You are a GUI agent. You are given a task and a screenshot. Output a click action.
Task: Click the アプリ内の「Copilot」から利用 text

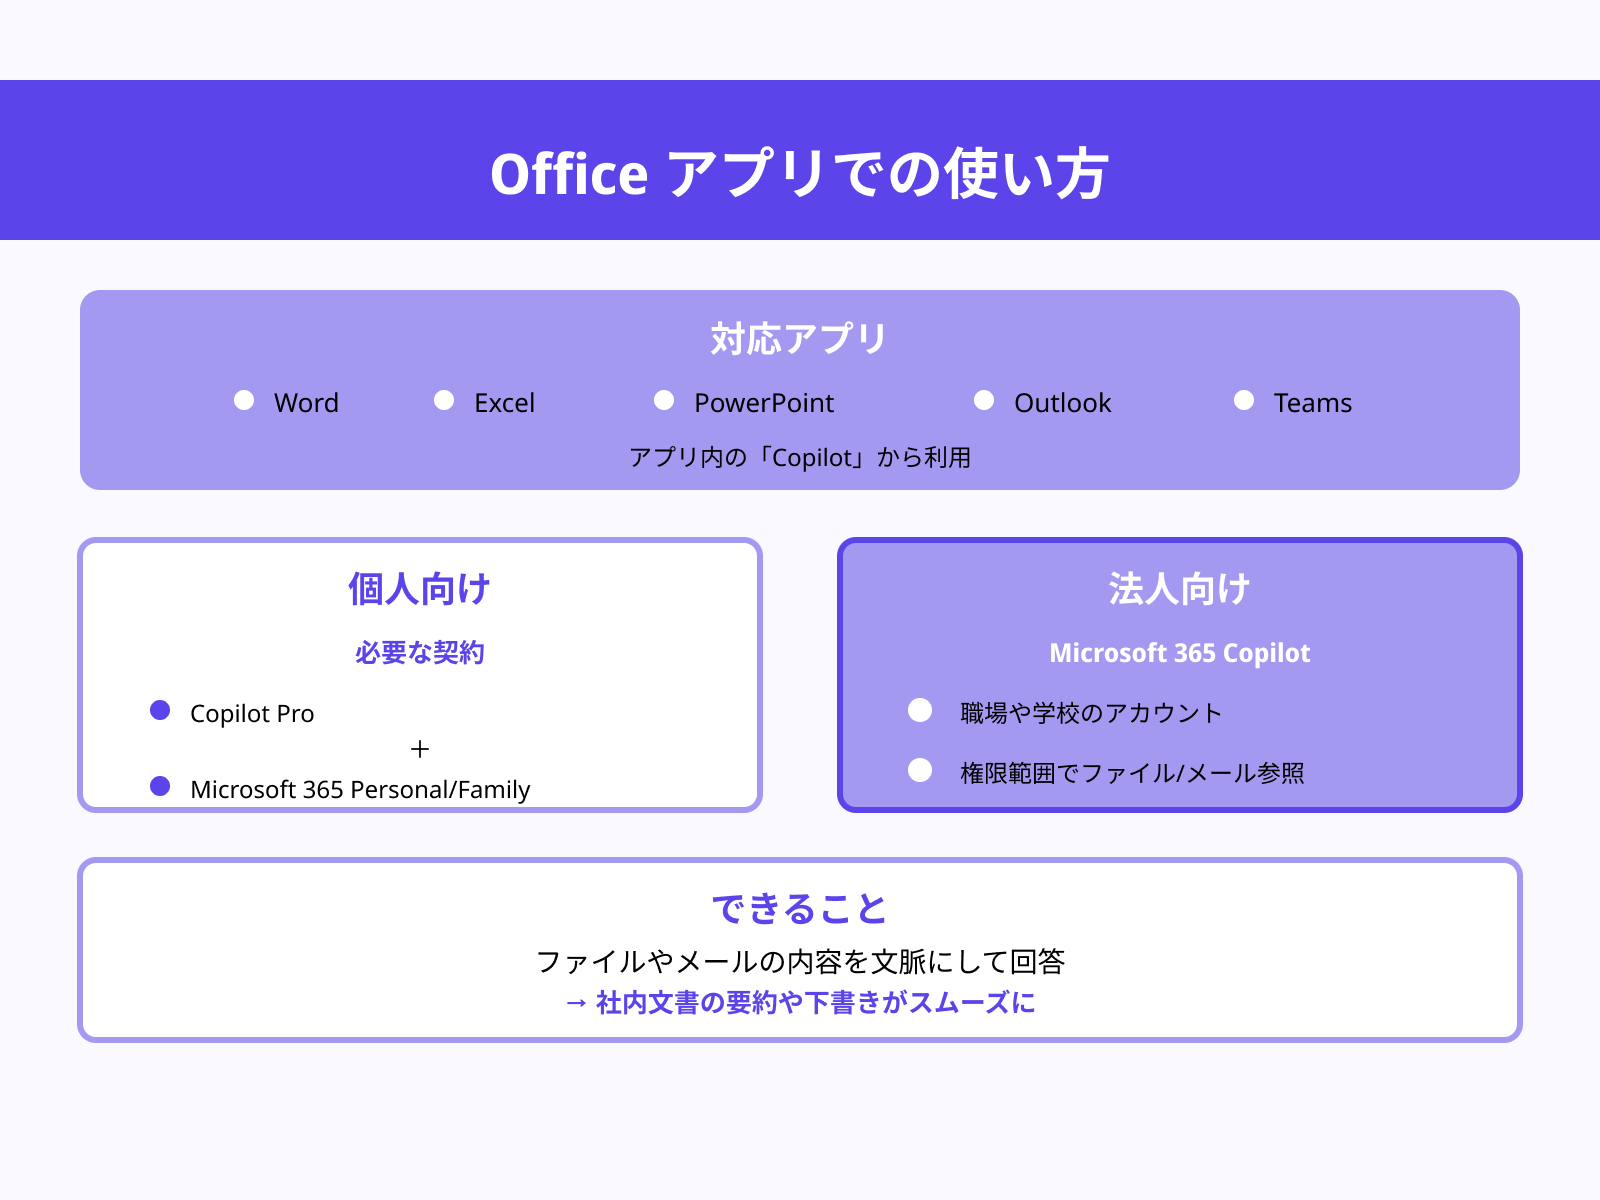tap(800, 458)
